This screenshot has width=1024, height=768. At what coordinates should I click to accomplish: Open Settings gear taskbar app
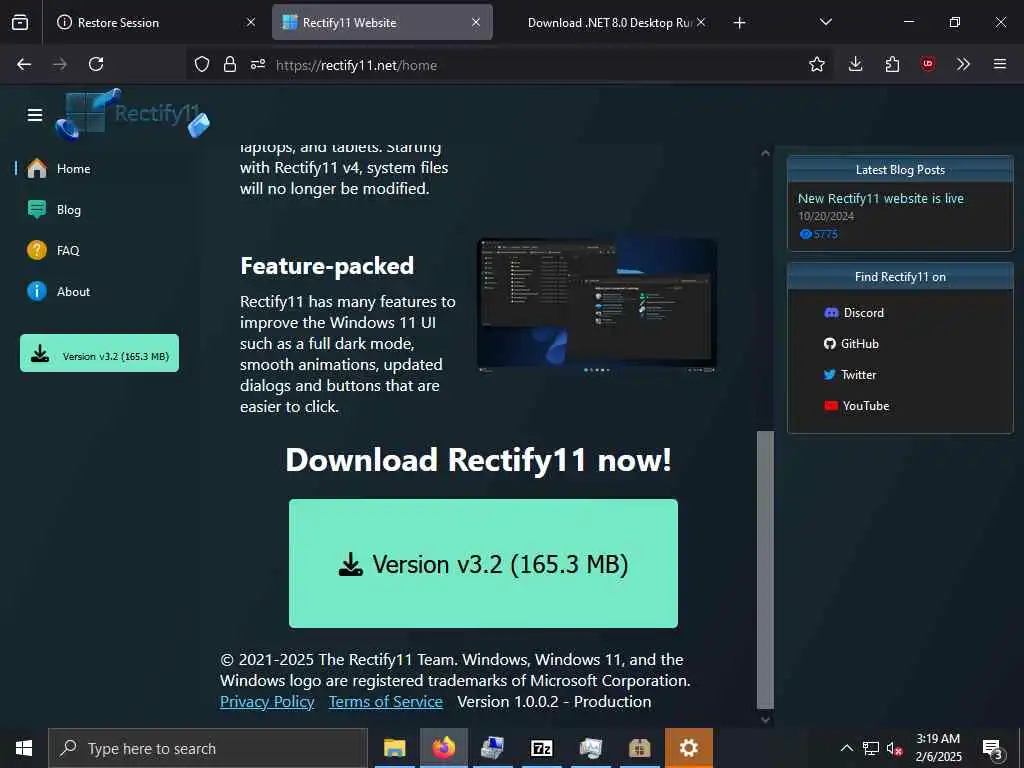pyautogui.click(x=689, y=748)
